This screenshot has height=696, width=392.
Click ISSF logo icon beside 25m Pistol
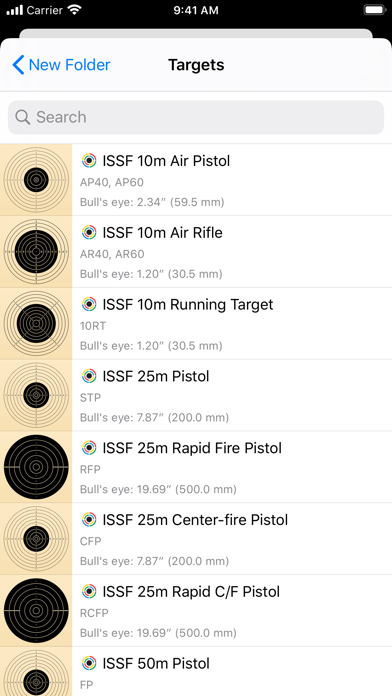[x=89, y=376]
